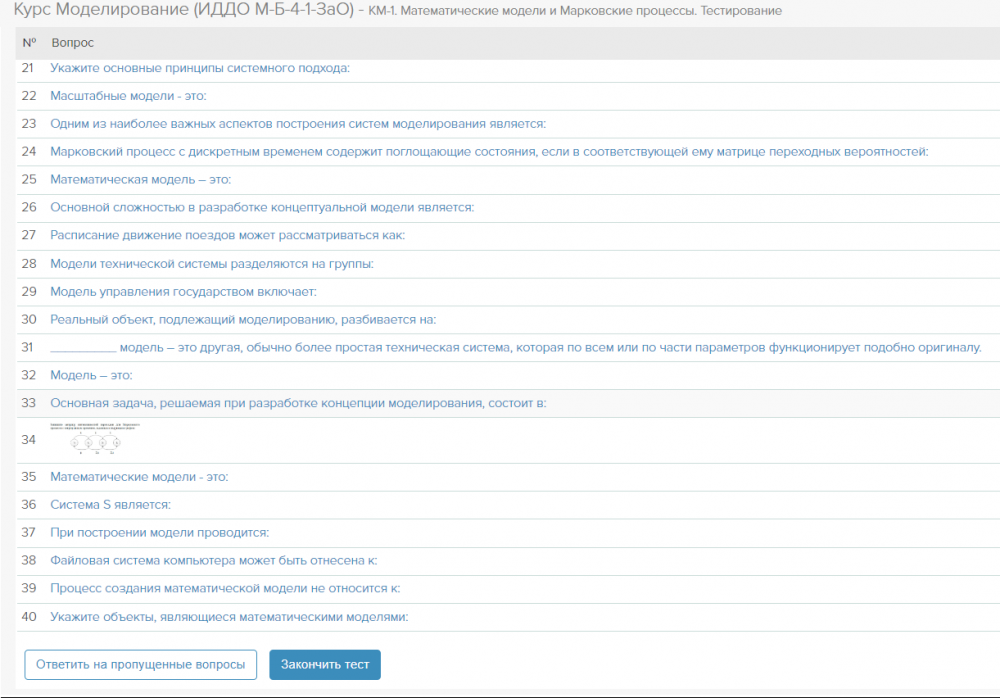Open question 39 about процесс создания математической модели
1000x698 pixels.
pyautogui.click(x=225, y=588)
